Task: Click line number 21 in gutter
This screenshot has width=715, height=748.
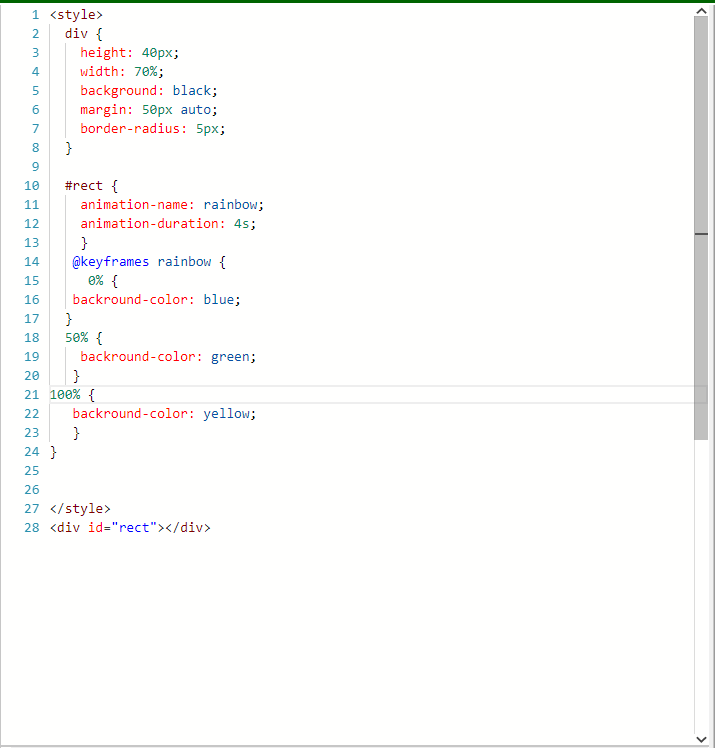Action: 31,395
